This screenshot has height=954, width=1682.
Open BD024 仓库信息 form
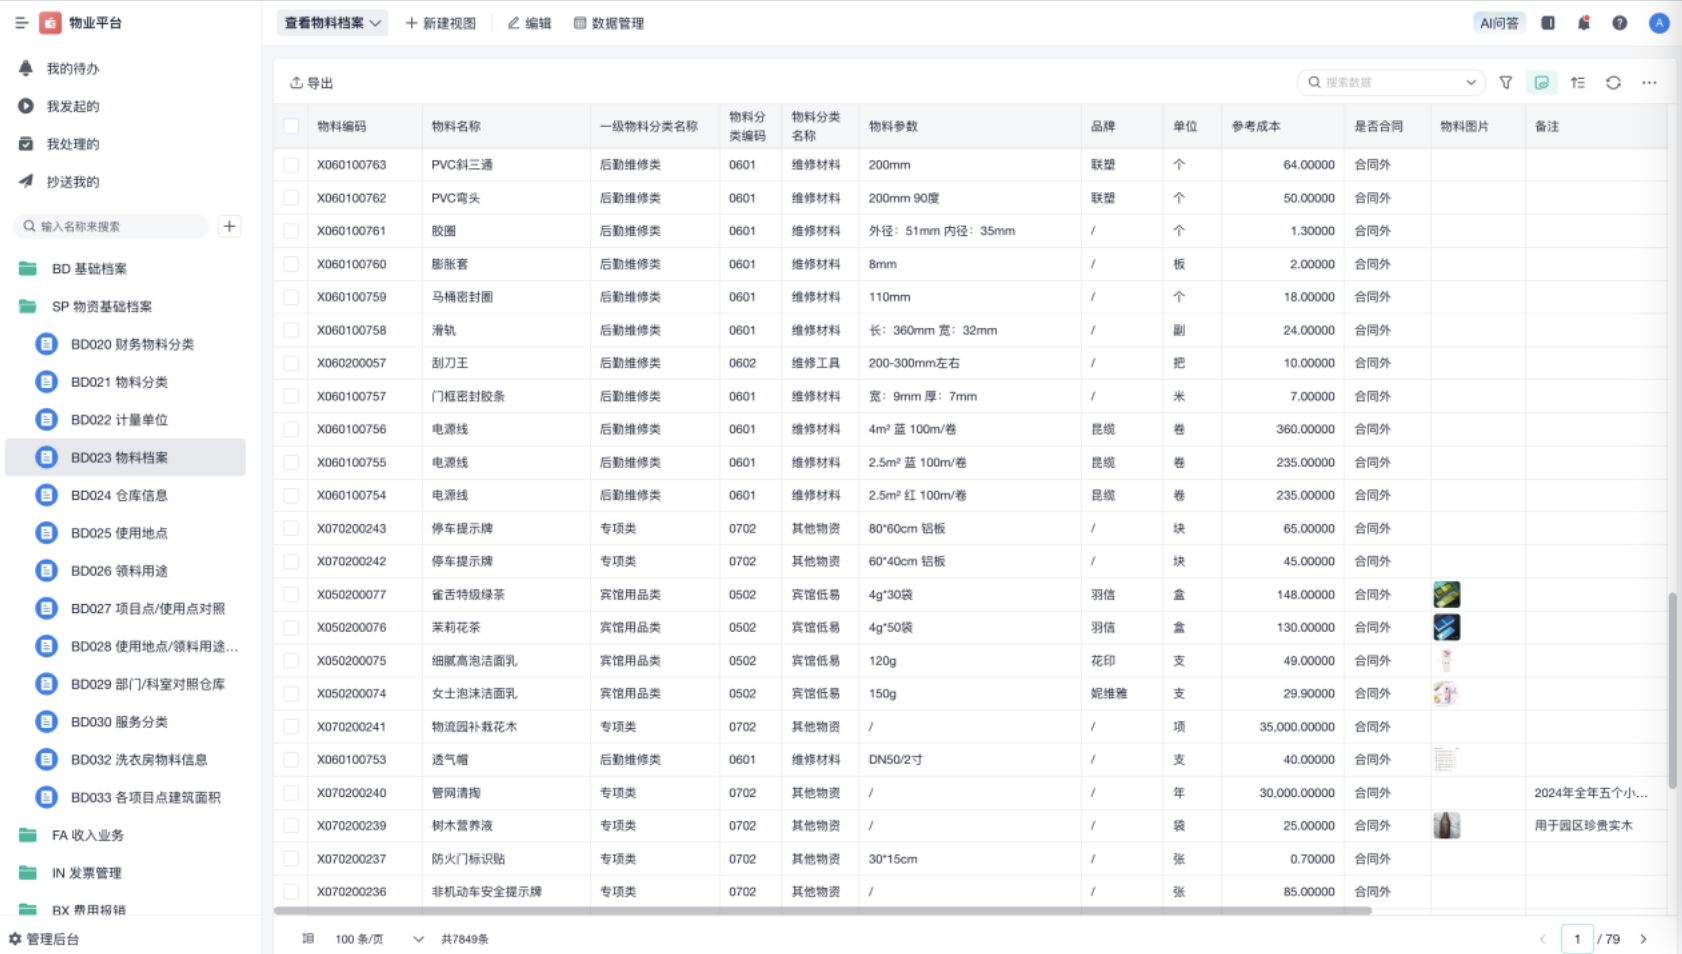125,495
